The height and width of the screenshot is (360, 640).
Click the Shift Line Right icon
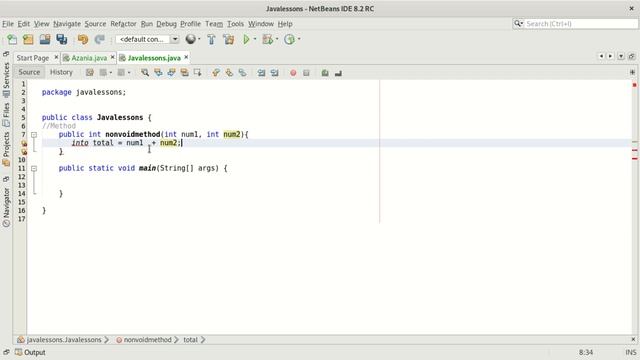pyautogui.click(x=274, y=73)
